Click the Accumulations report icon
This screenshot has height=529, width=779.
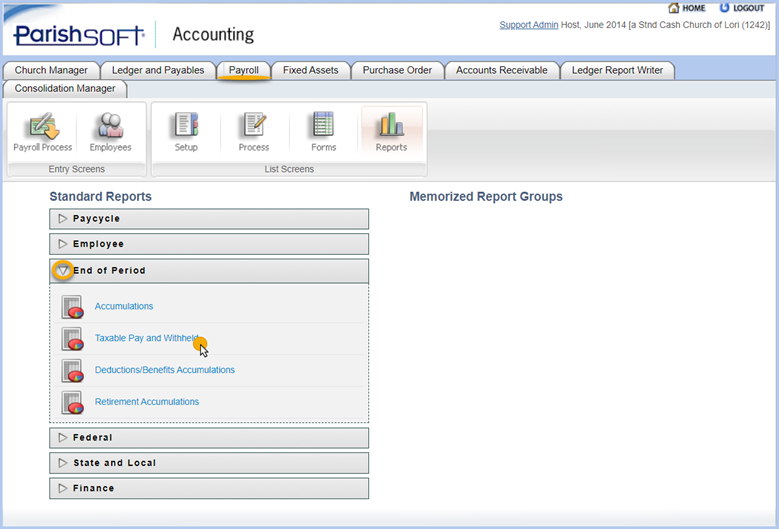click(x=72, y=307)
